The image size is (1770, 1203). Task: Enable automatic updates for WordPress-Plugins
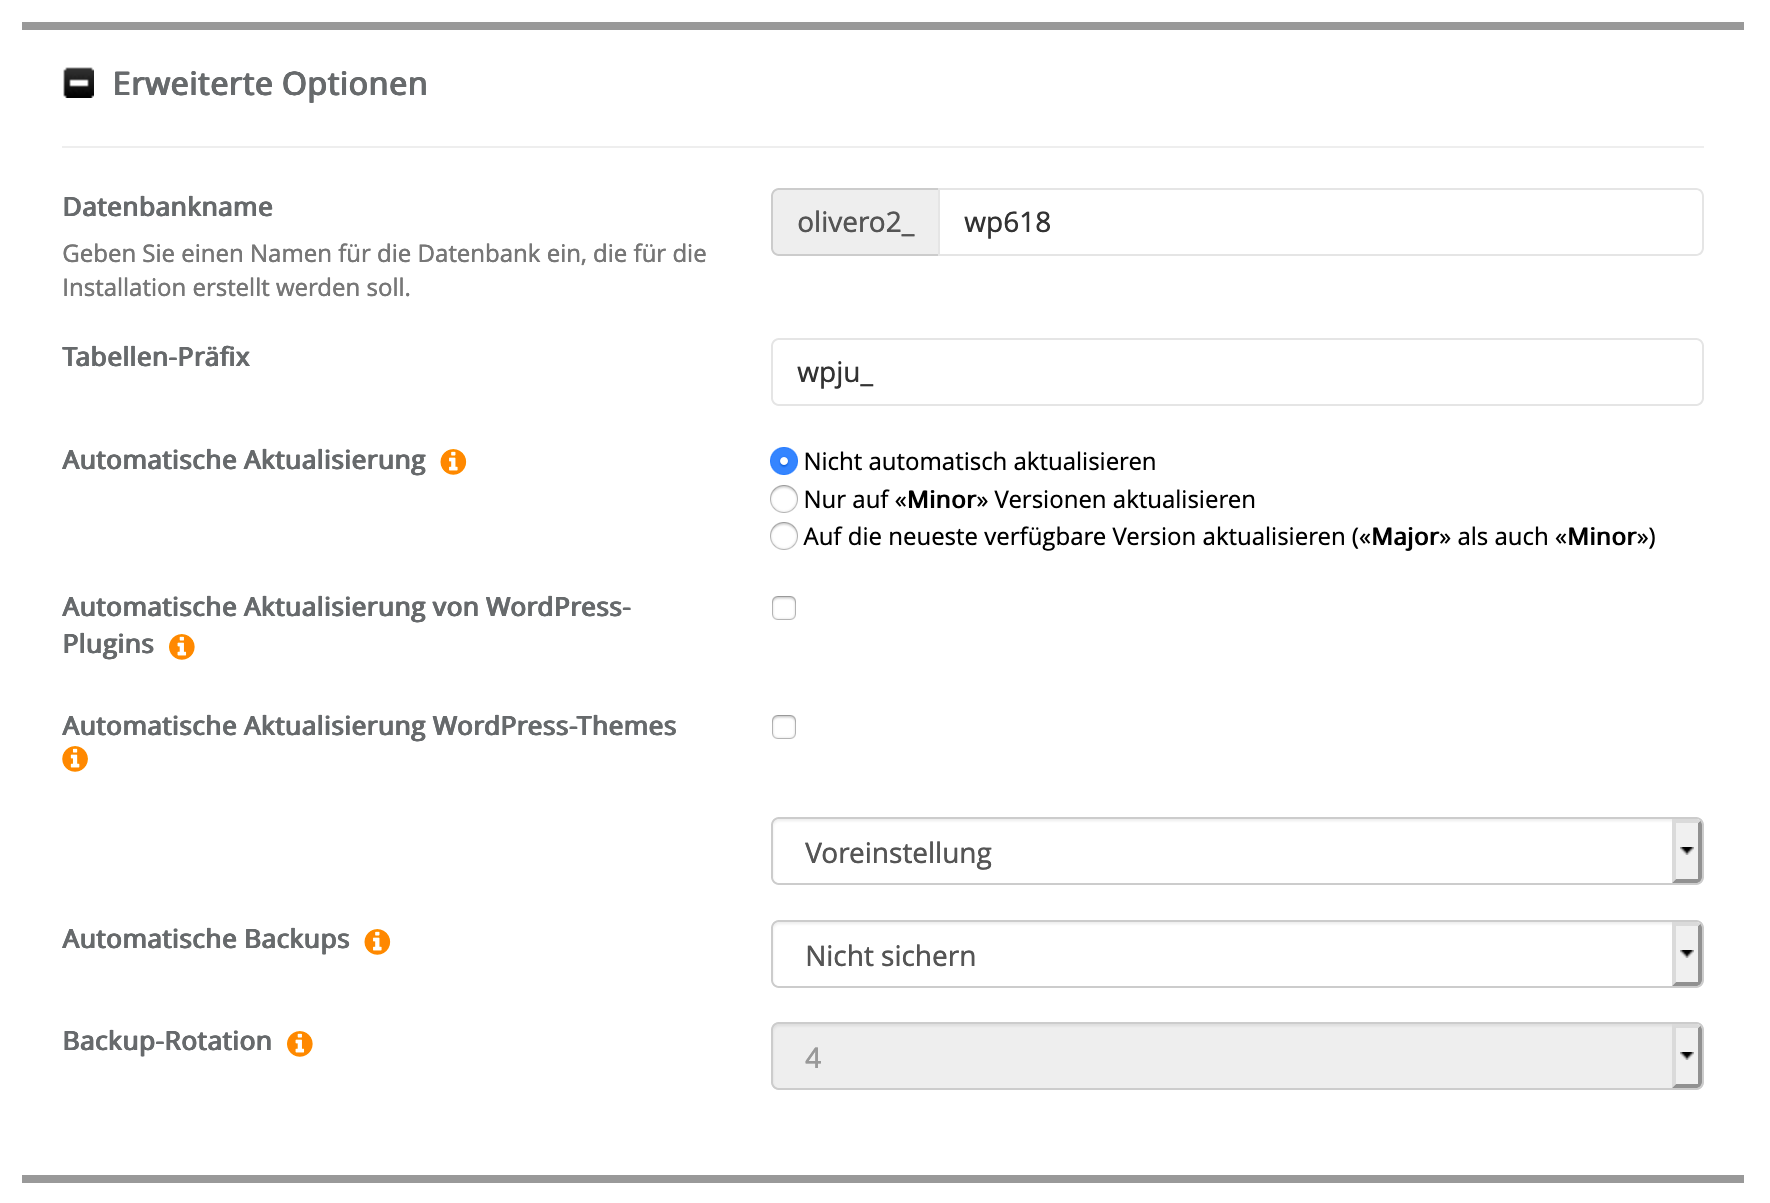coord(784,607)
